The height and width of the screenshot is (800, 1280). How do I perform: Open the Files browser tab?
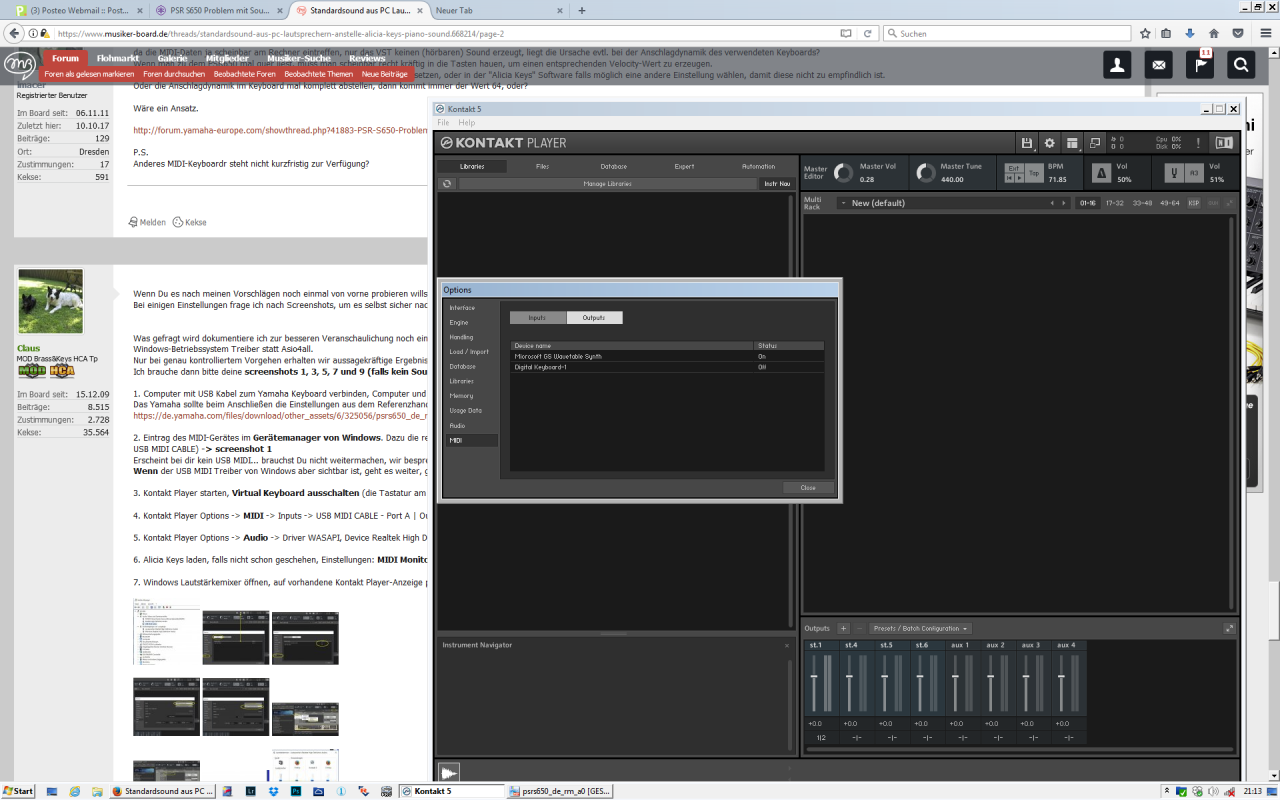pyautogui.click(x=542, y=167)
